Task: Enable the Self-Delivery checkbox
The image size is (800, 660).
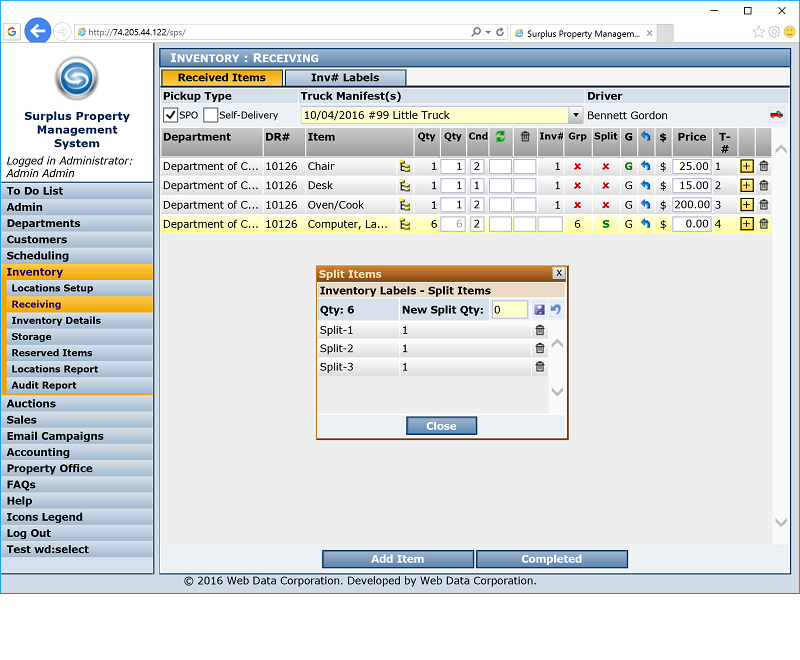Action: pyautogui.click(x=210, y=115)
